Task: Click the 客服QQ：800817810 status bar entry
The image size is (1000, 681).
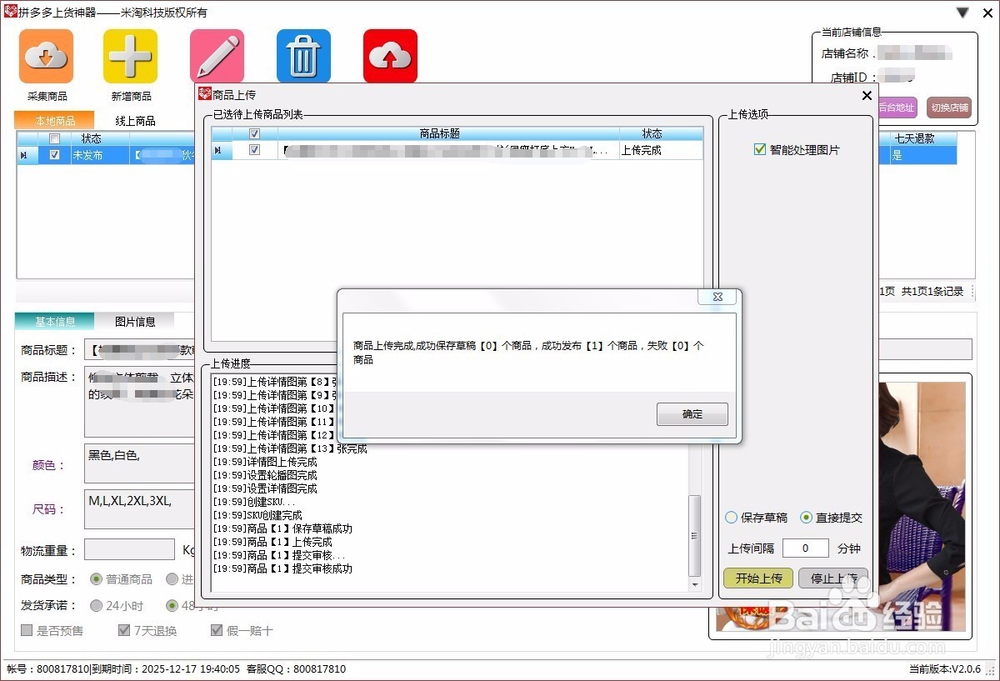Action: [x=296, y=669]
